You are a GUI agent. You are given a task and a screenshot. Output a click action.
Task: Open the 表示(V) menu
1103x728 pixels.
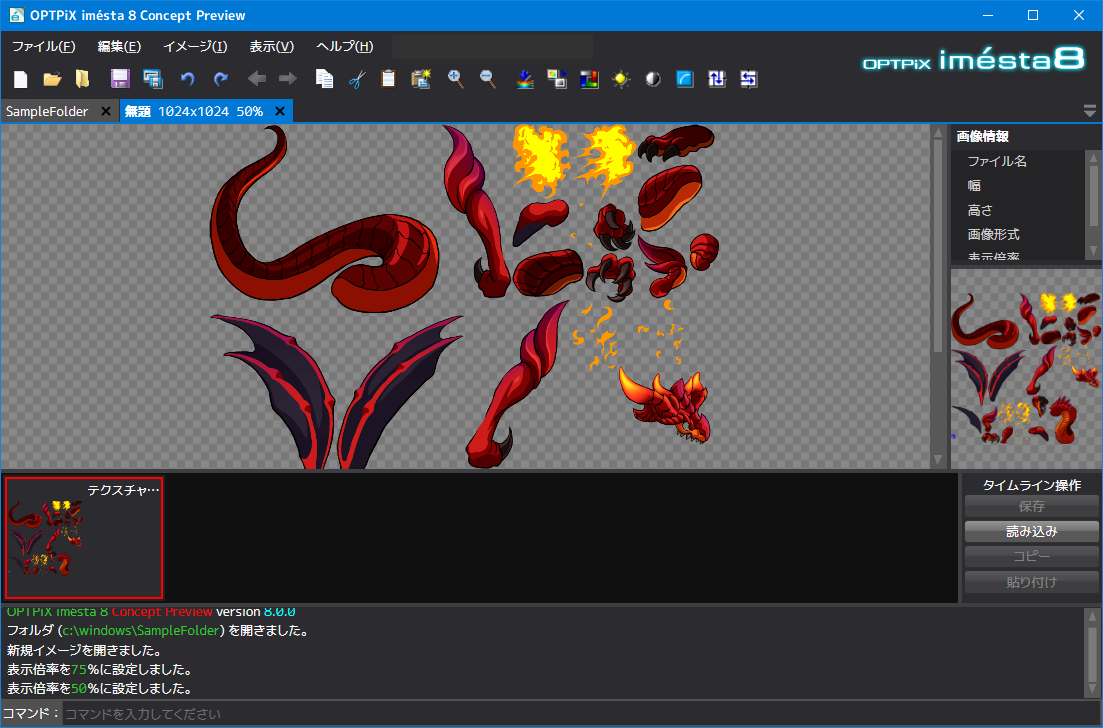tap(272, 46)
